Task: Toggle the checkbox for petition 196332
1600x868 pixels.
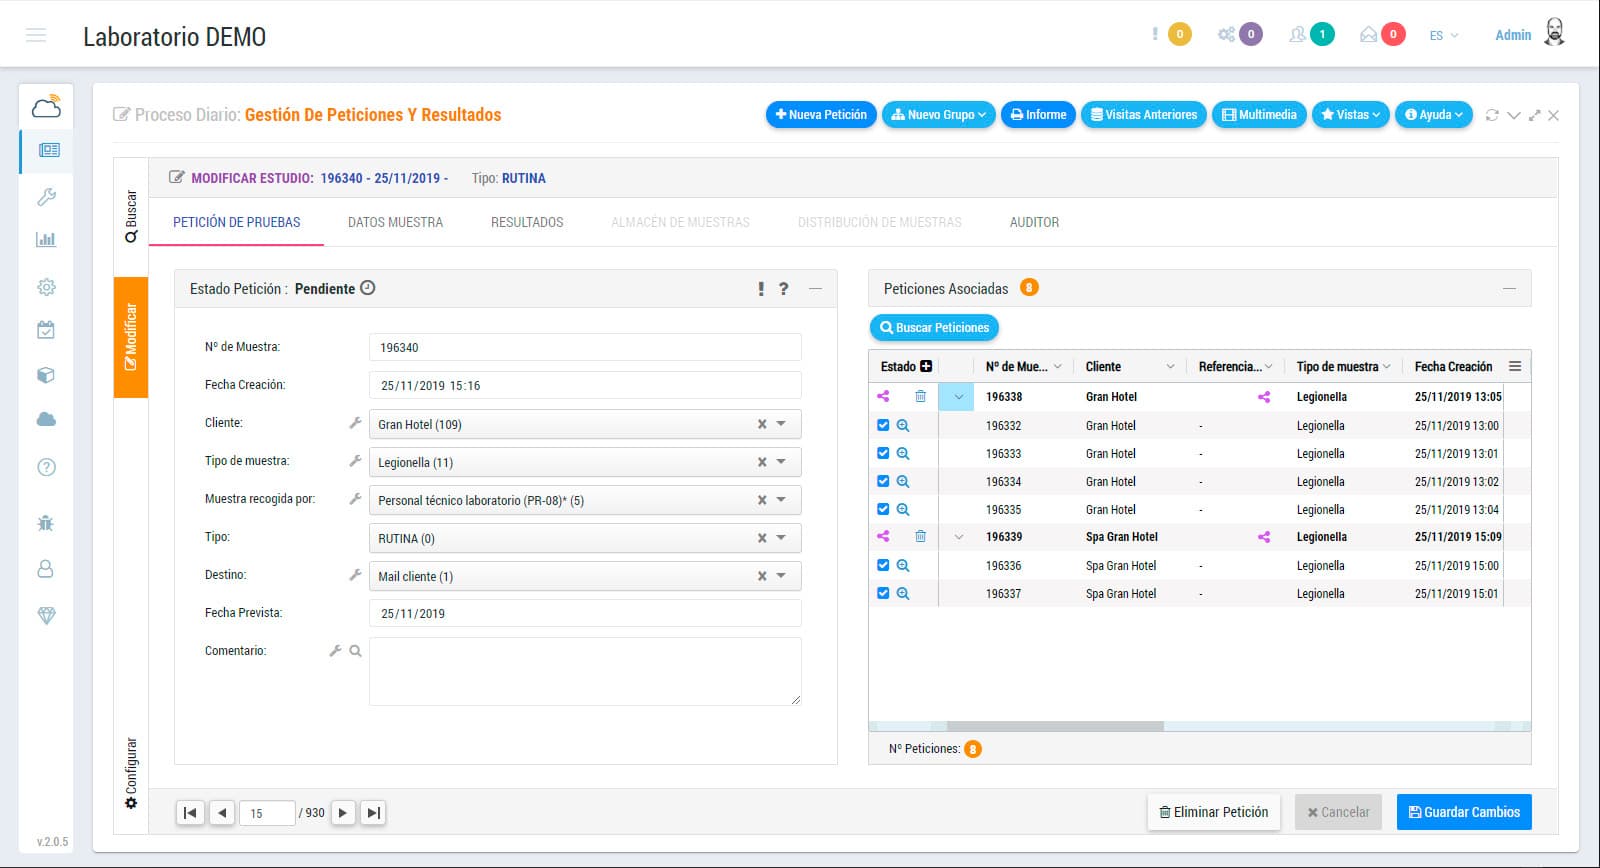Action: (x=883, y=425)
